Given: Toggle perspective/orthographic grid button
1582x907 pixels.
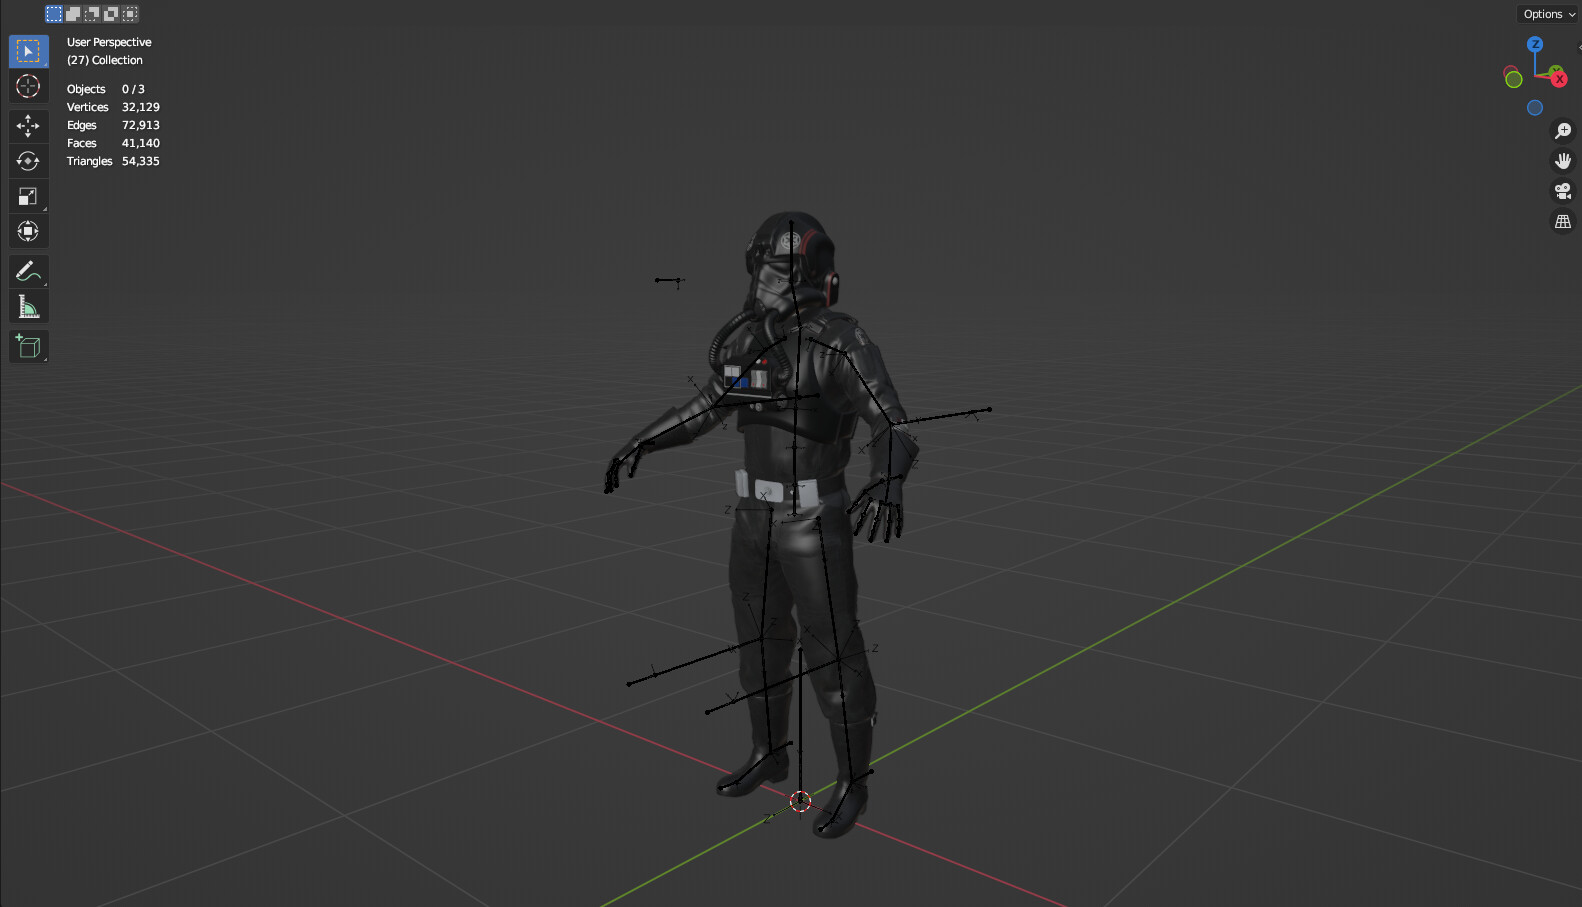Looking at the screenshot, I should (1563, 221).
